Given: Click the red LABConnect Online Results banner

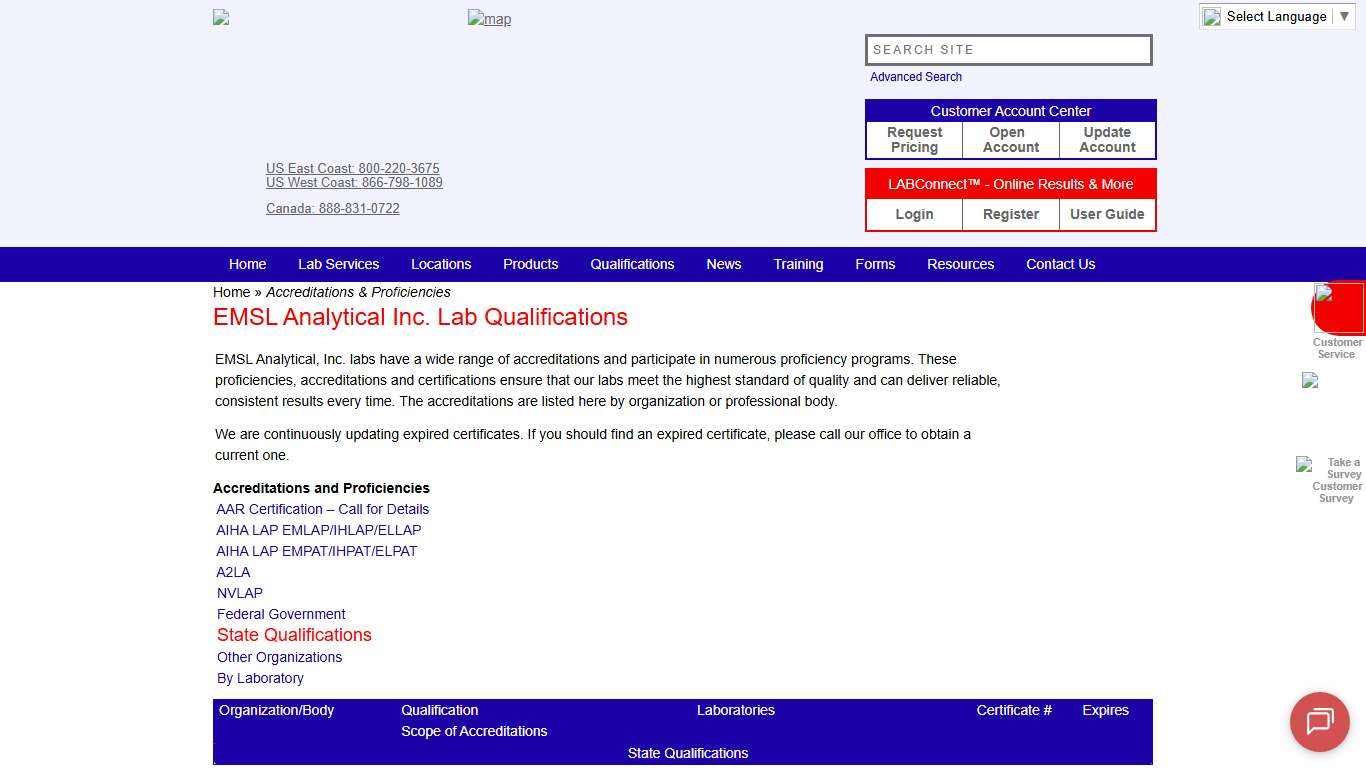Looking at the screenshot, I should [1010, 184].
